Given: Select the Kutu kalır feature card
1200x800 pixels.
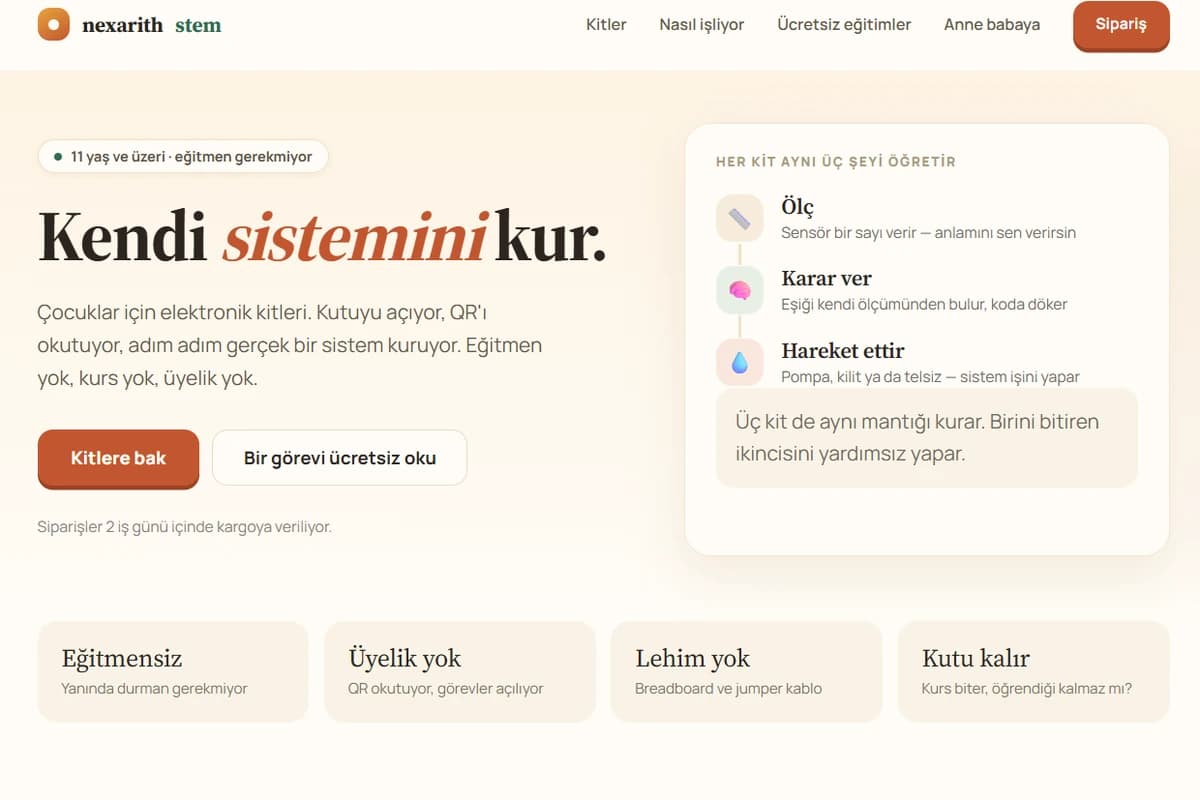Looking at the screenshot, I should click(x=1033, y=671).
